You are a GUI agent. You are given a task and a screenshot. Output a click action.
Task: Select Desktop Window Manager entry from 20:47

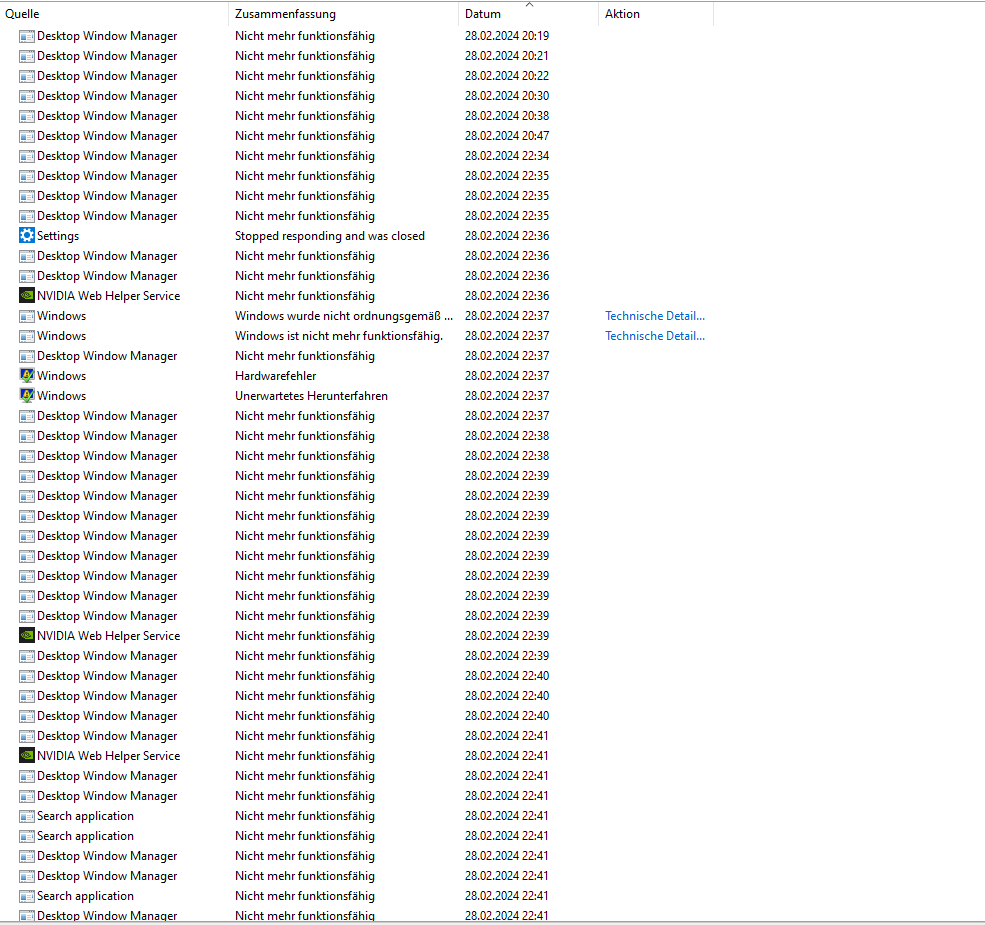(x=107, y=136)
